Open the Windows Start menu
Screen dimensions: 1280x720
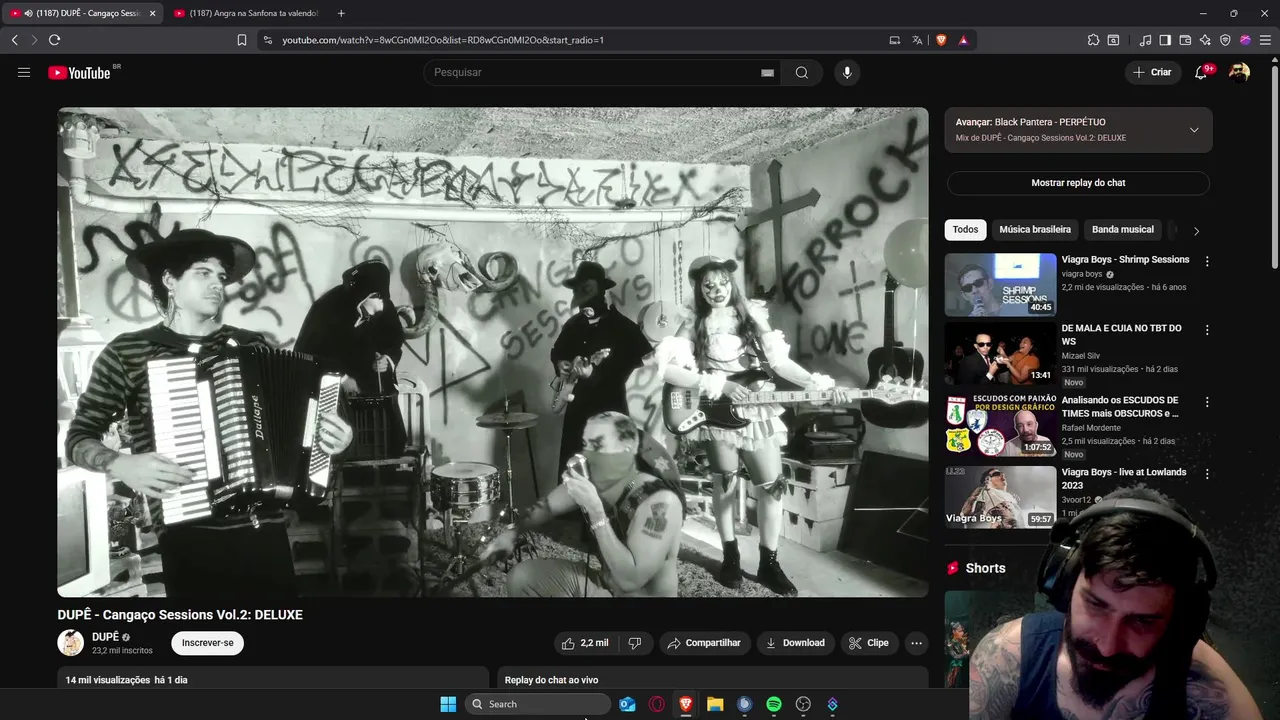pos(448,704)
